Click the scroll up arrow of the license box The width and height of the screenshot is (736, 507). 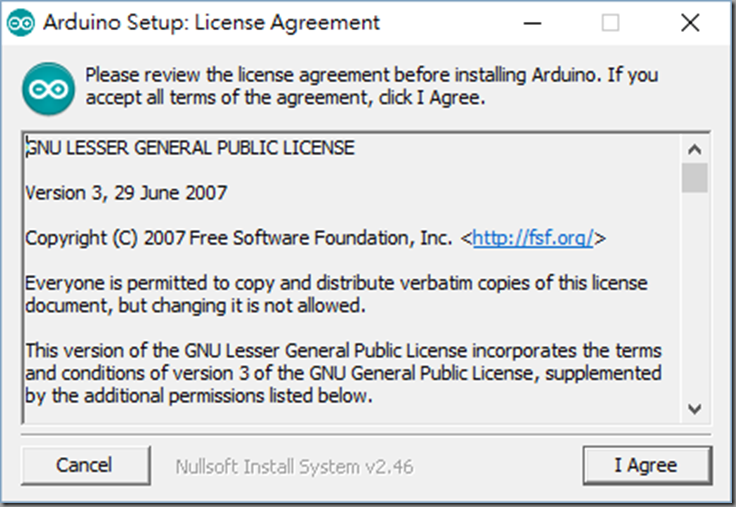[x=695, y=150]
